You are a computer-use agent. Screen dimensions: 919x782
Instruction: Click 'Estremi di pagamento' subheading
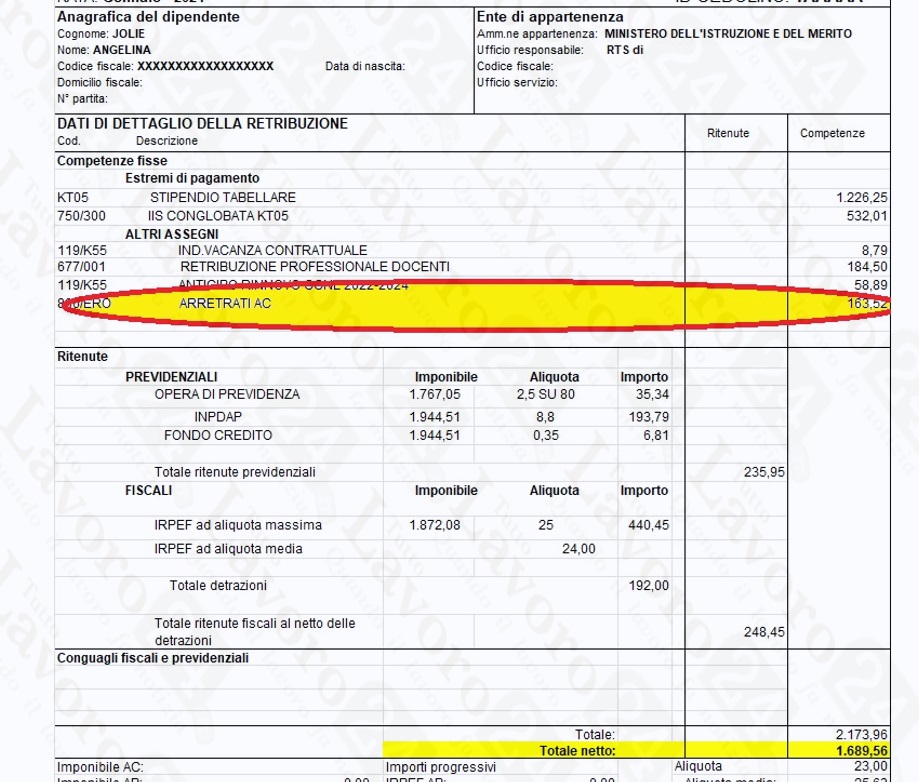pos(192,178)
